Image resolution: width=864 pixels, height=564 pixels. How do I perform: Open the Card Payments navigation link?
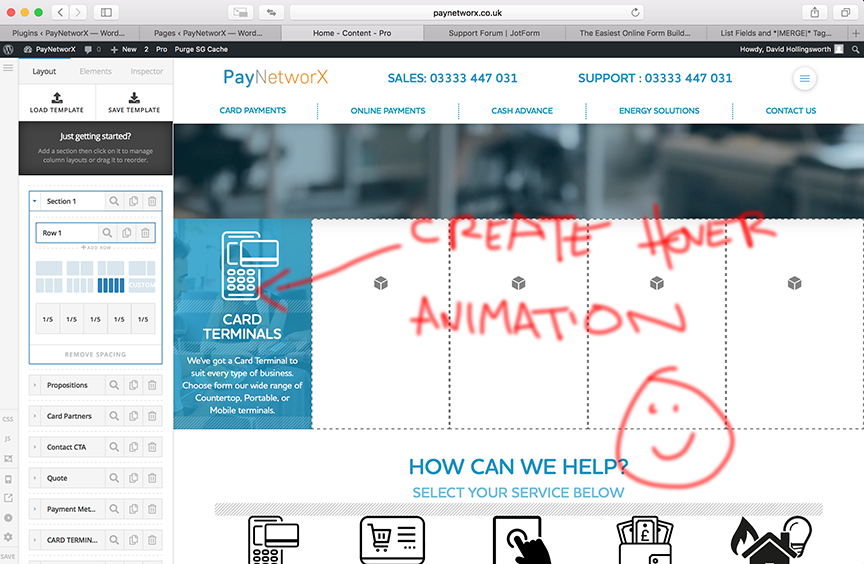pos(252,110)
